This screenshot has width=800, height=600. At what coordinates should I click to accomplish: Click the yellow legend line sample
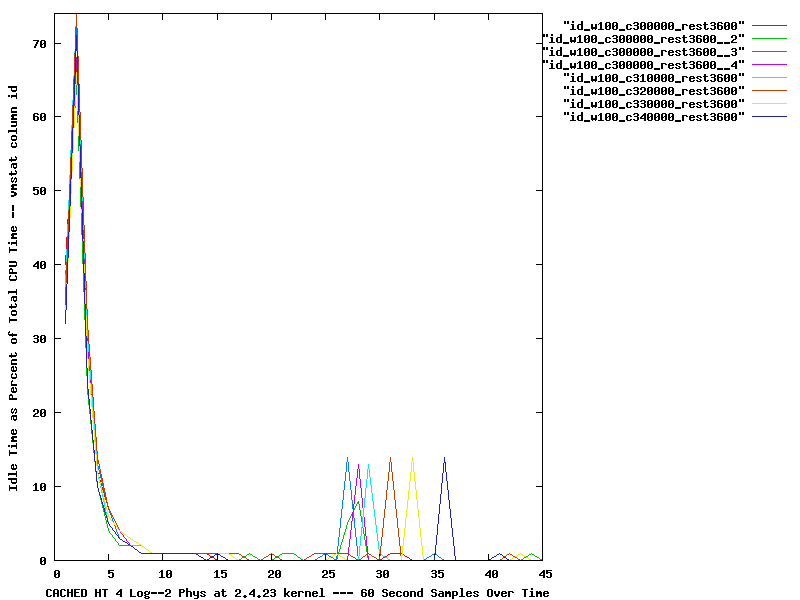[x=769, y=104]
